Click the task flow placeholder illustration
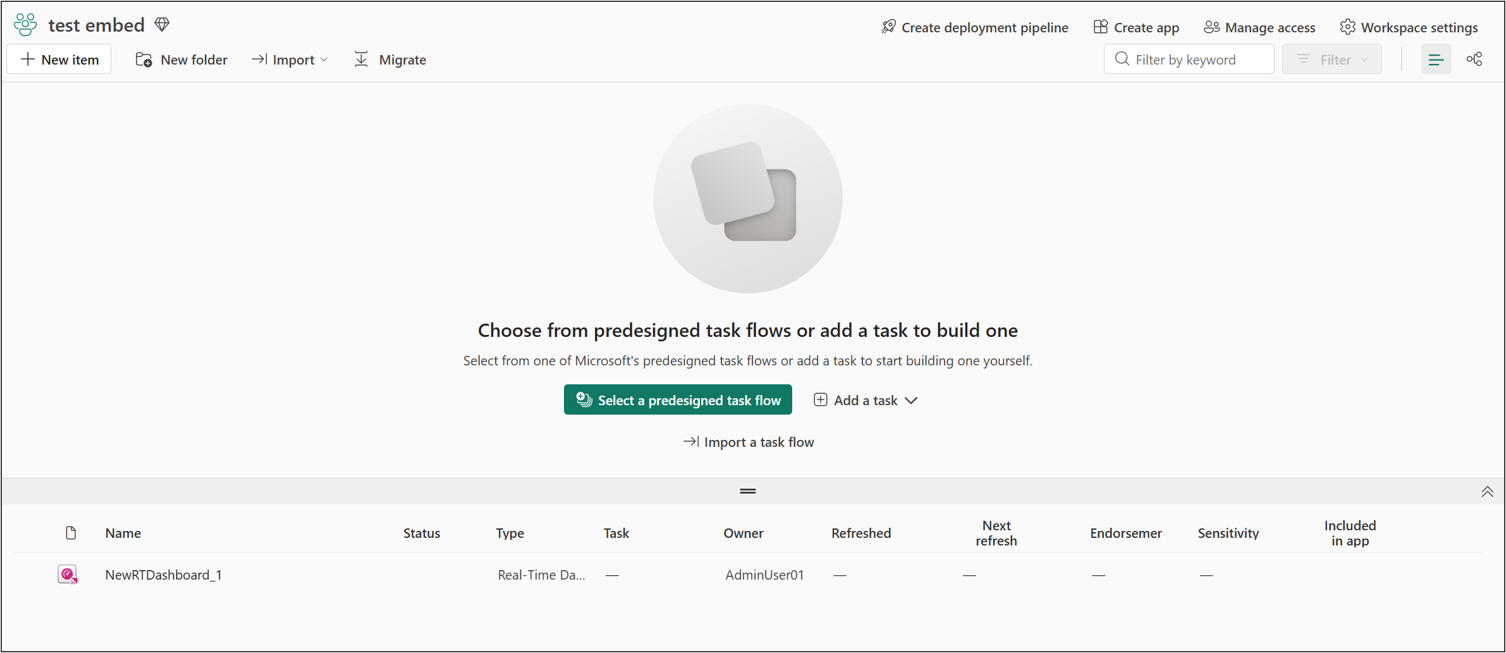 748,199
